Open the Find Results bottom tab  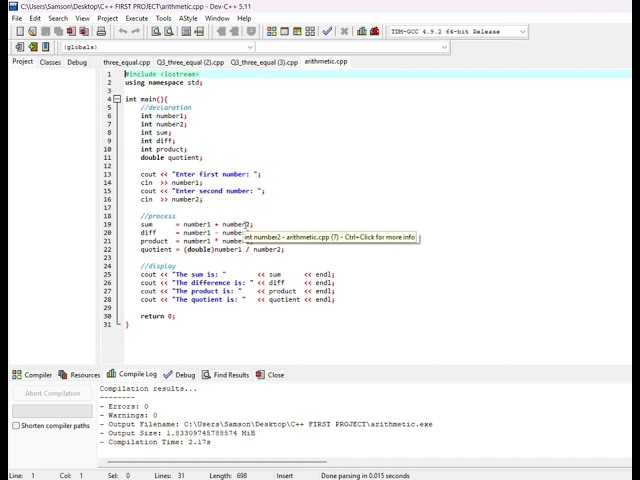pyautogui.click(x=225, y=375)
